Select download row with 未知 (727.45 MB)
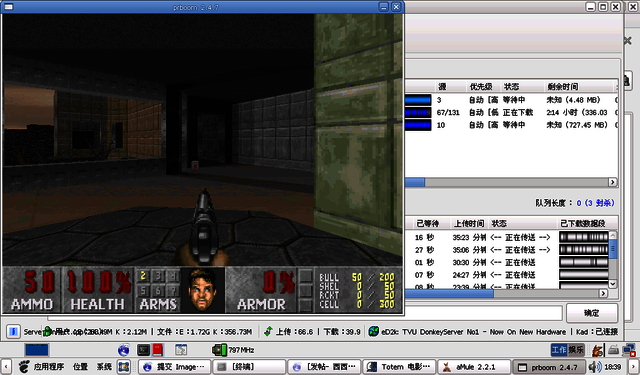The image size is (640, 375). pyautogui.click(x=511, y=125)
